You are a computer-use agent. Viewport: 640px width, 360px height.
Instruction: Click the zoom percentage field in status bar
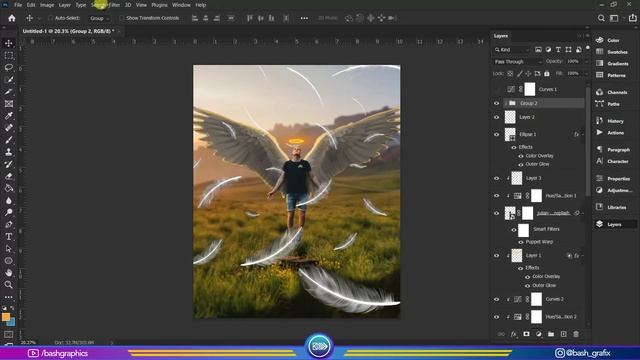coord(29,342)
